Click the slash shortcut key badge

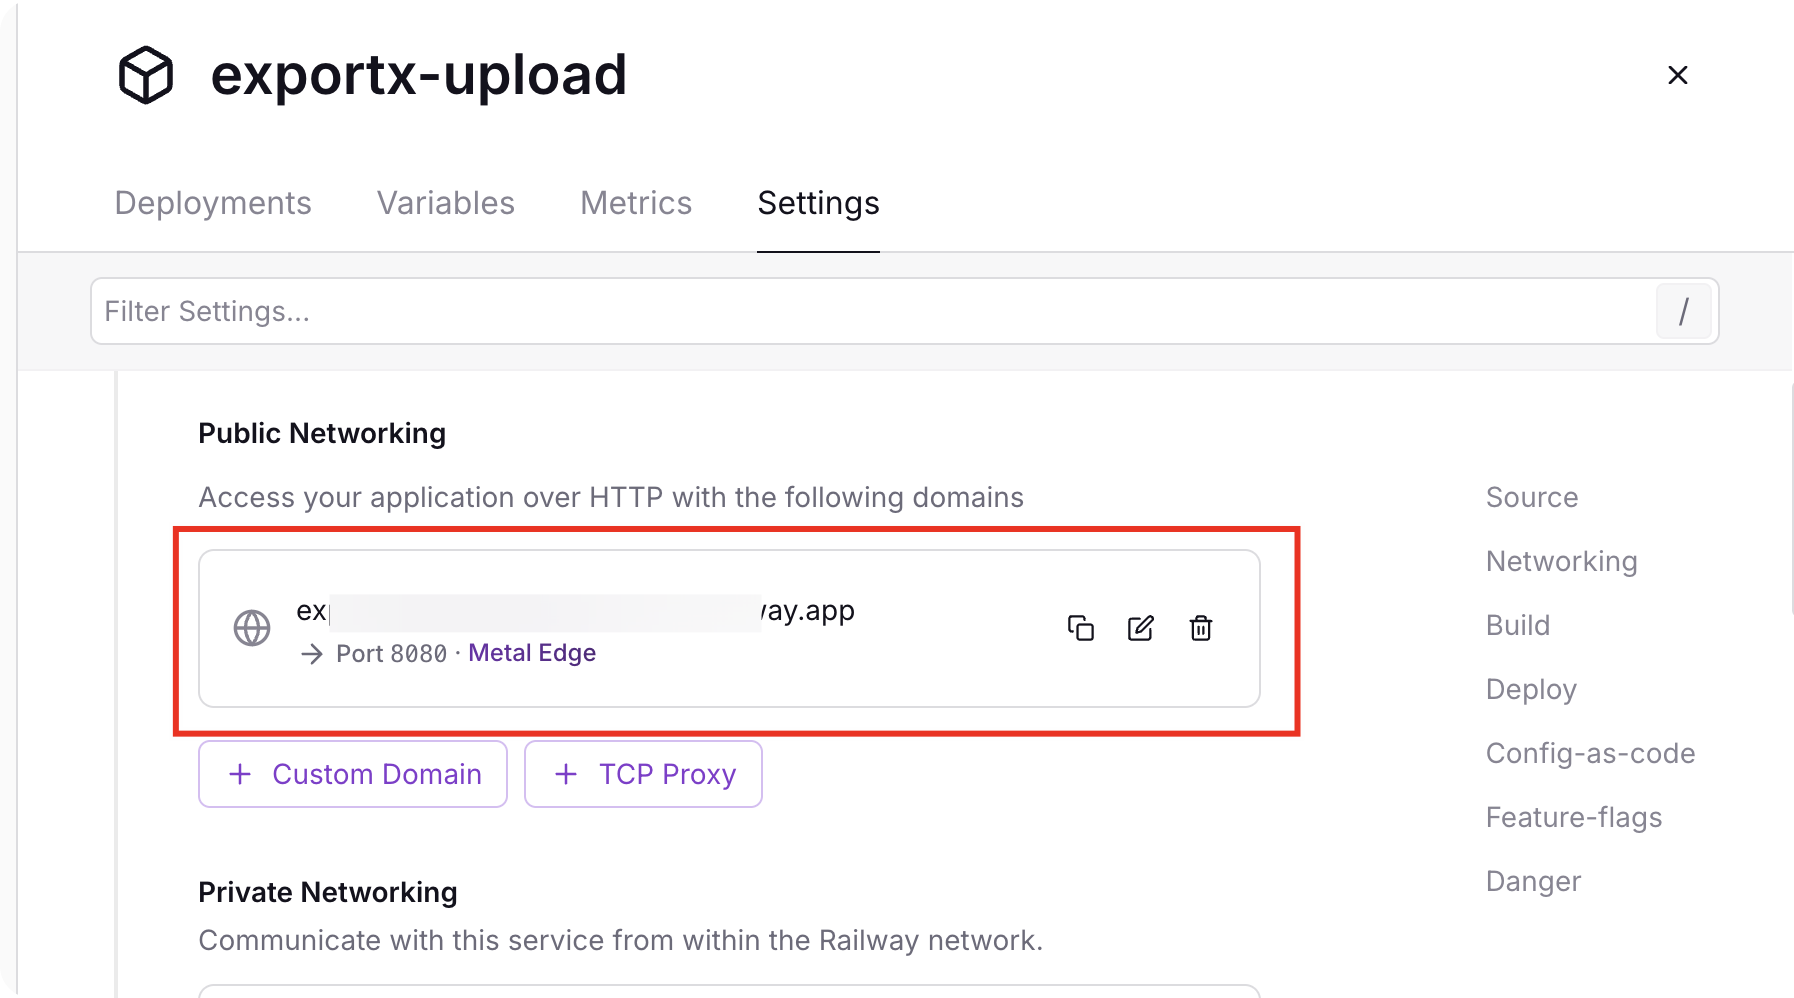tap(1683, 312)
